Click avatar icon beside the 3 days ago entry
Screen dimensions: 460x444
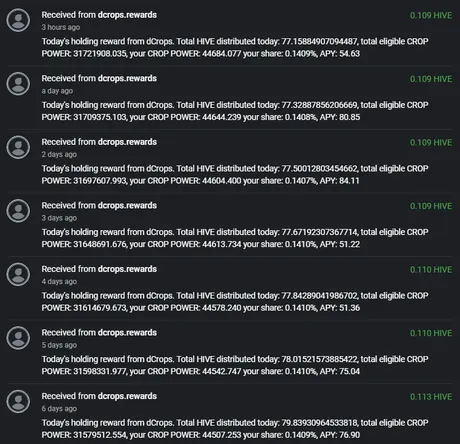[x=18, y=211]
